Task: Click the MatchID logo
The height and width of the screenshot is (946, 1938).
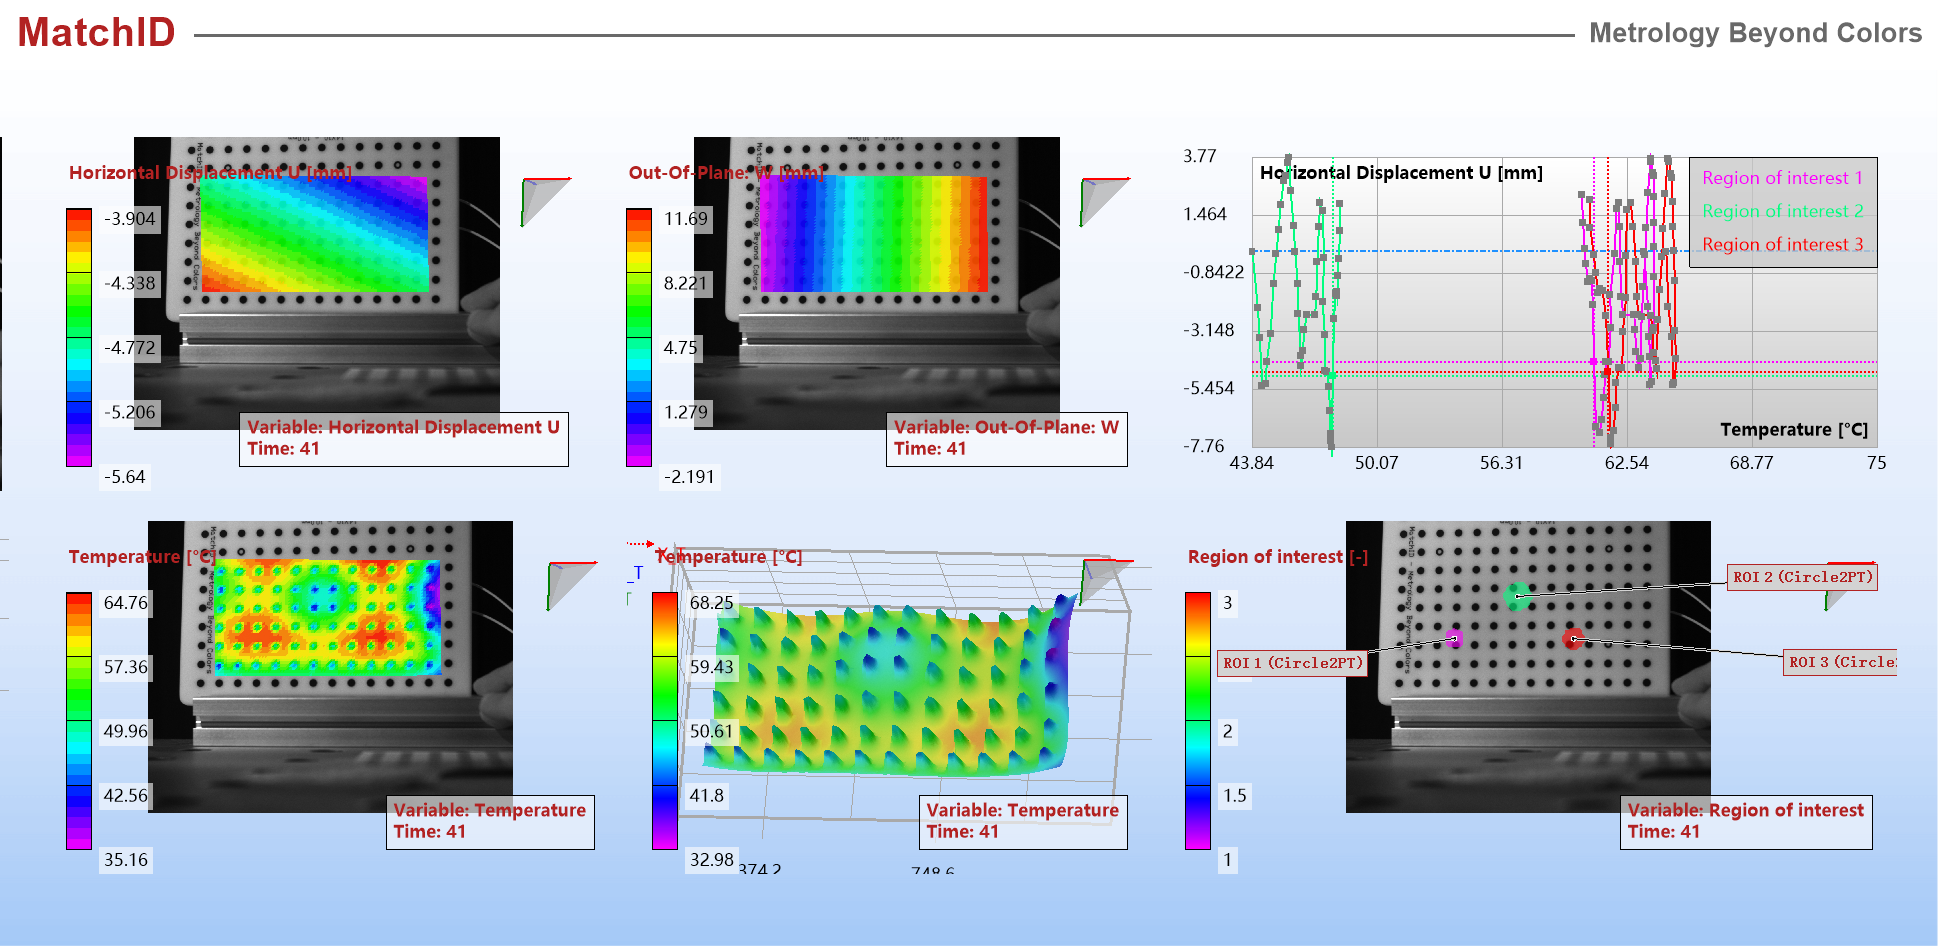Action: click(96, 33)
